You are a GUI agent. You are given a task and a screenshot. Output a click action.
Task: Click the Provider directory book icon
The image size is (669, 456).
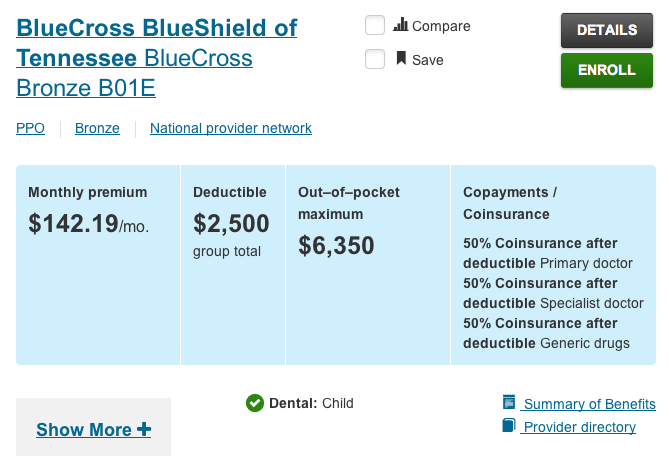point(509,425)
